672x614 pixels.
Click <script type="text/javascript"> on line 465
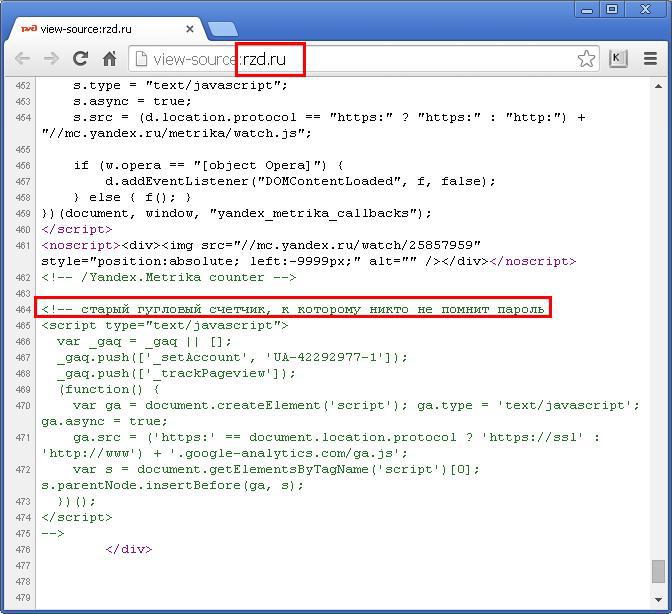click(x=165, y=326)
